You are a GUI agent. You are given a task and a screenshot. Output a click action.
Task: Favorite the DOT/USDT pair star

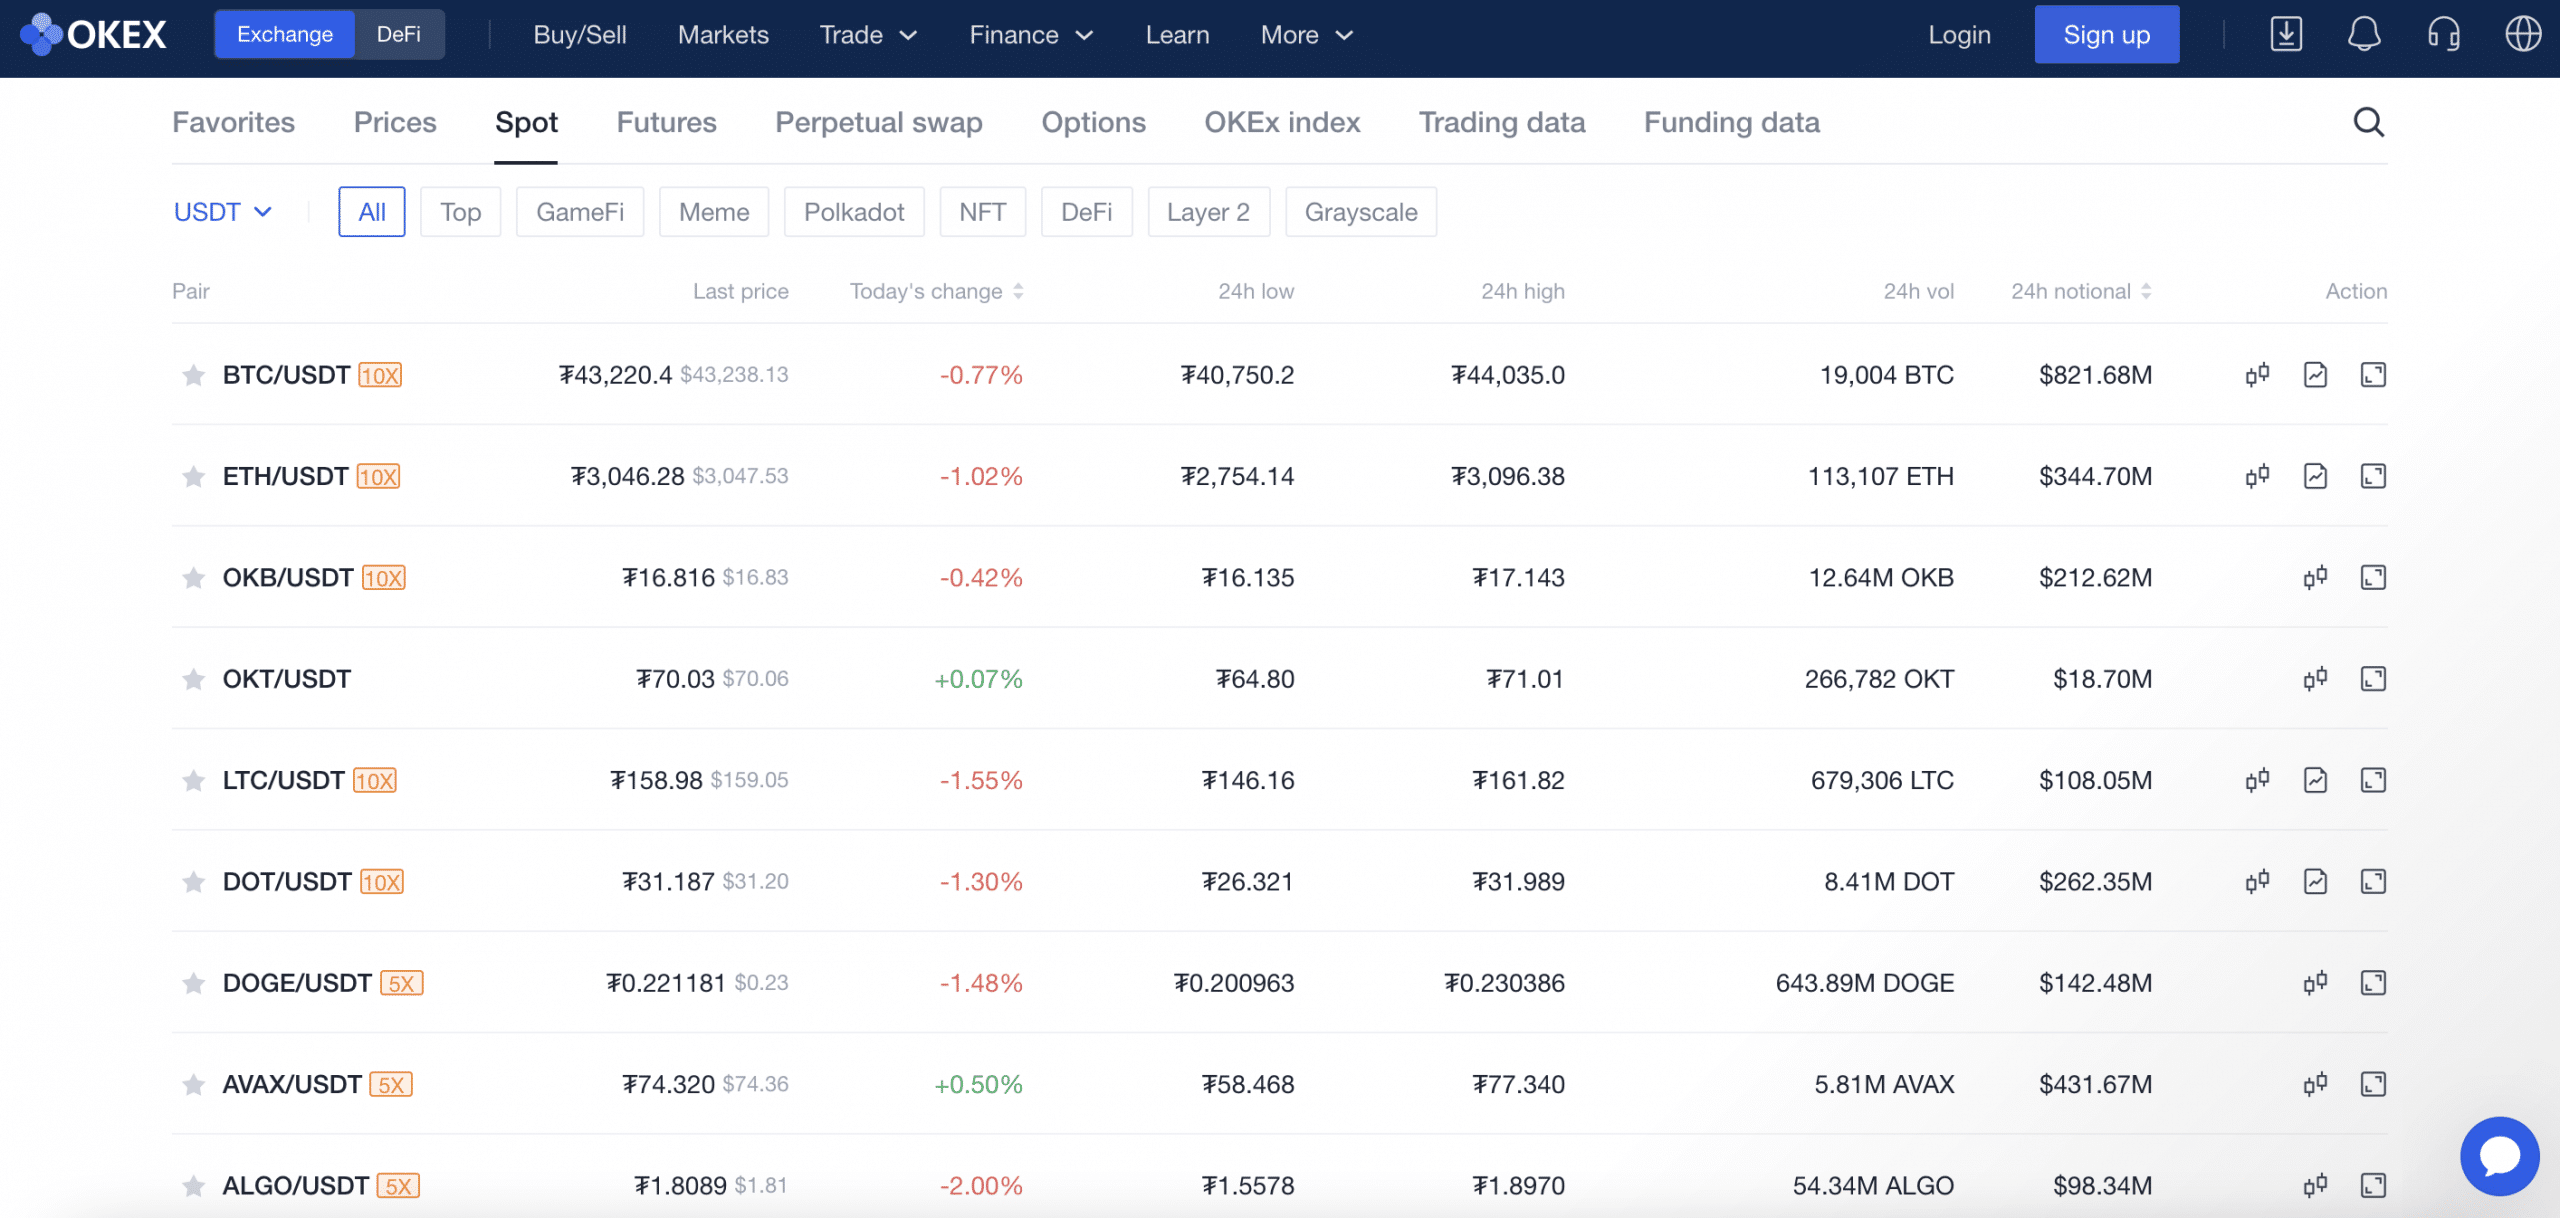[193, 882]
